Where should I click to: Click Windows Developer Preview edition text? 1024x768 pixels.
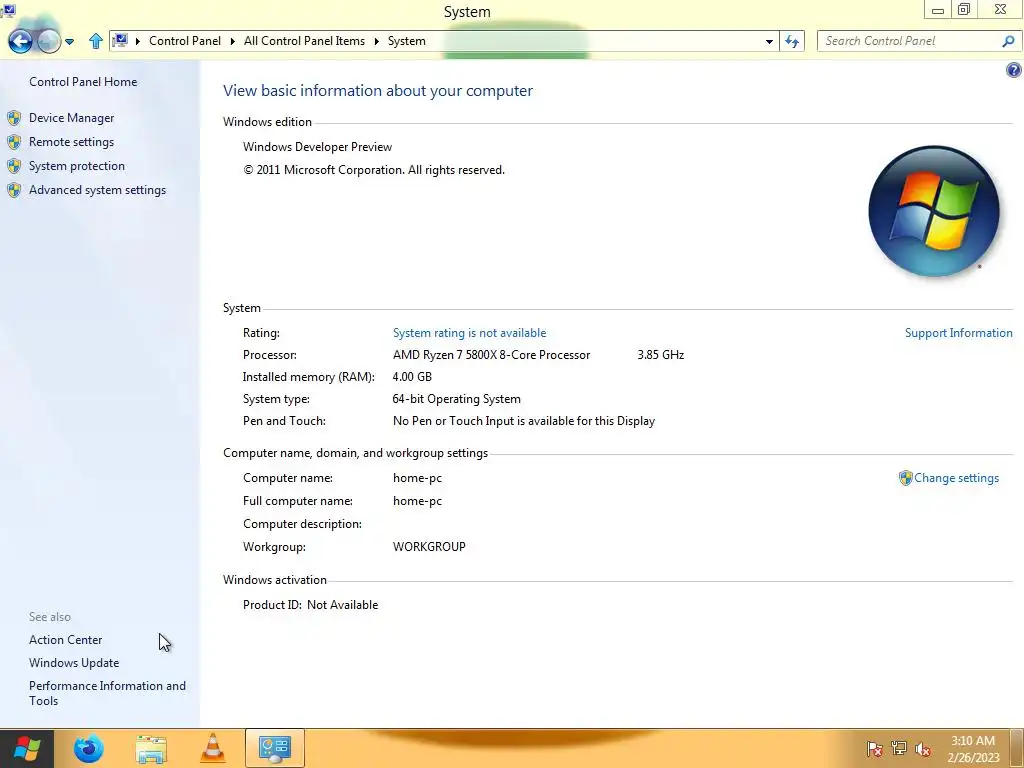click(x=317, y=147)
